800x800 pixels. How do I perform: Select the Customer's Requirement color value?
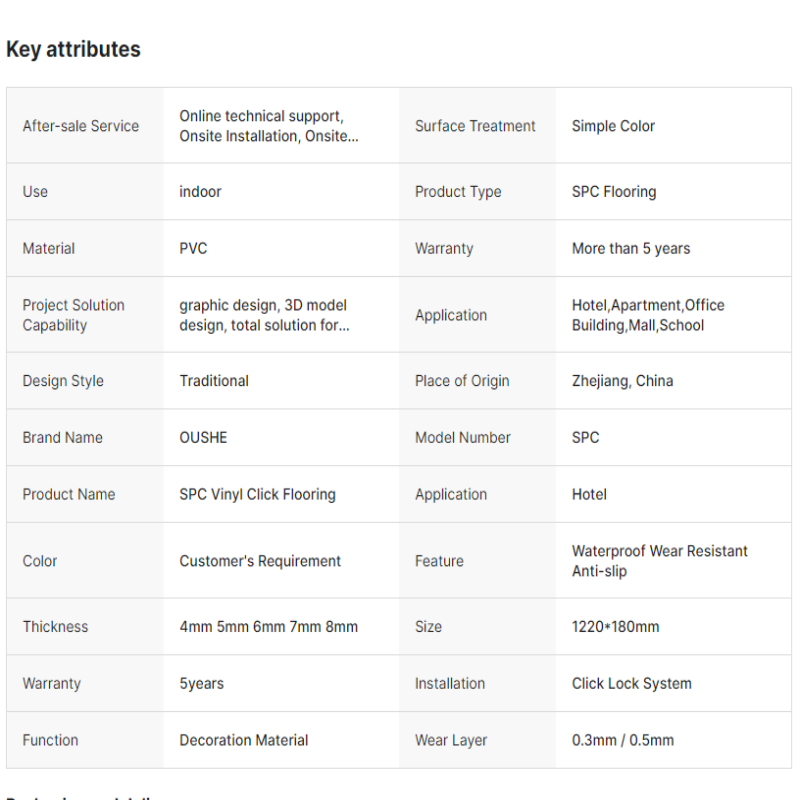[x=260, y=561]
